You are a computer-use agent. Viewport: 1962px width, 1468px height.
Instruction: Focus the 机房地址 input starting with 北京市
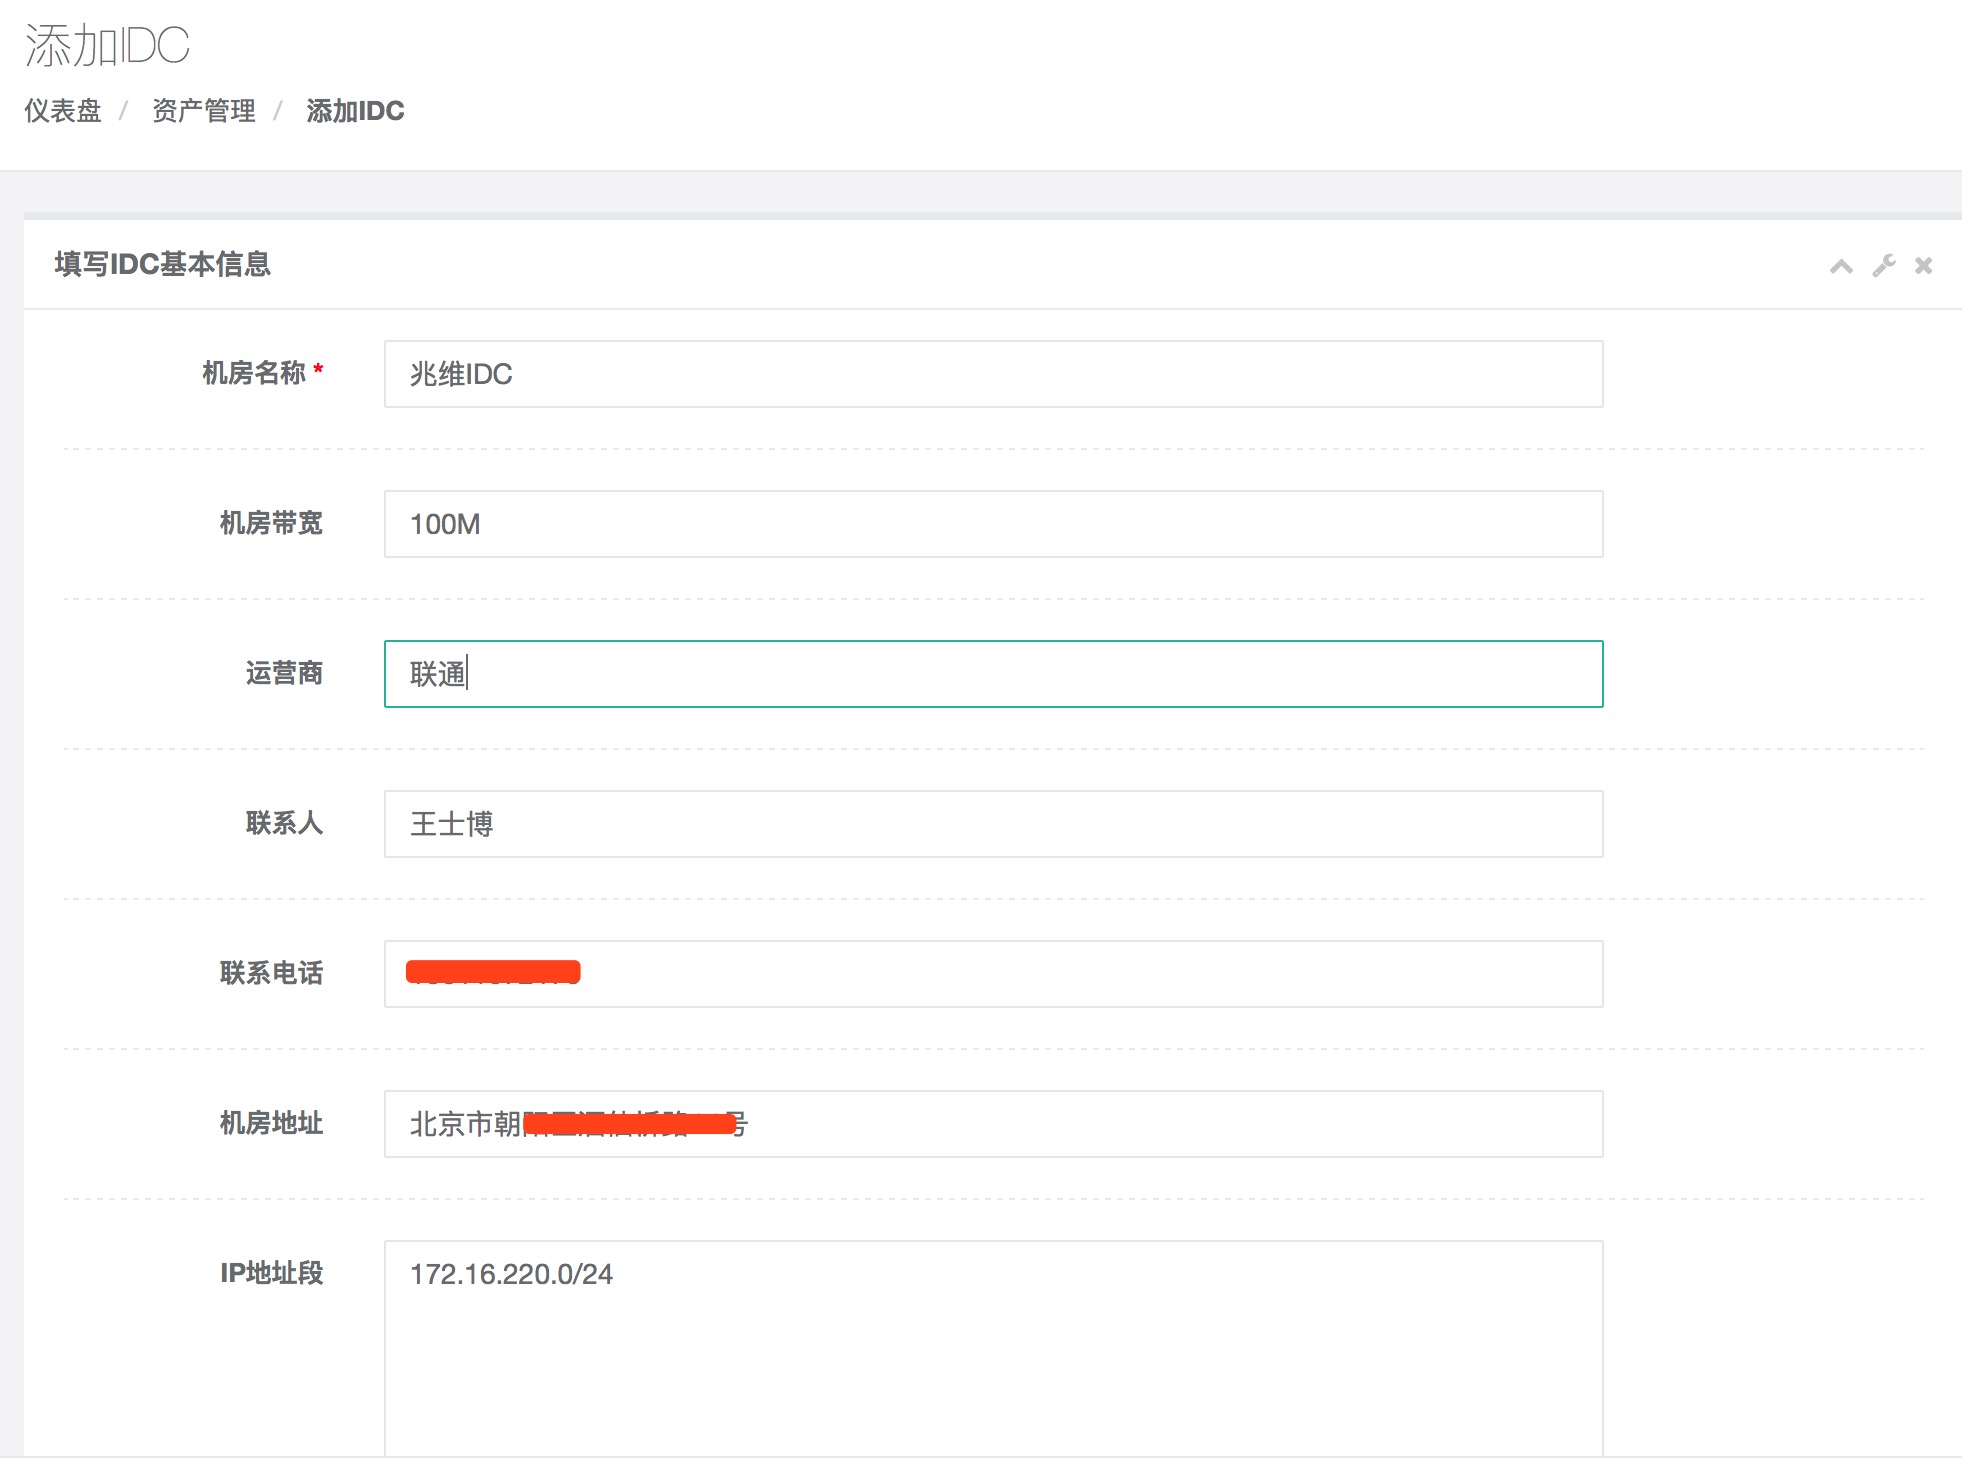(992, 1124)
